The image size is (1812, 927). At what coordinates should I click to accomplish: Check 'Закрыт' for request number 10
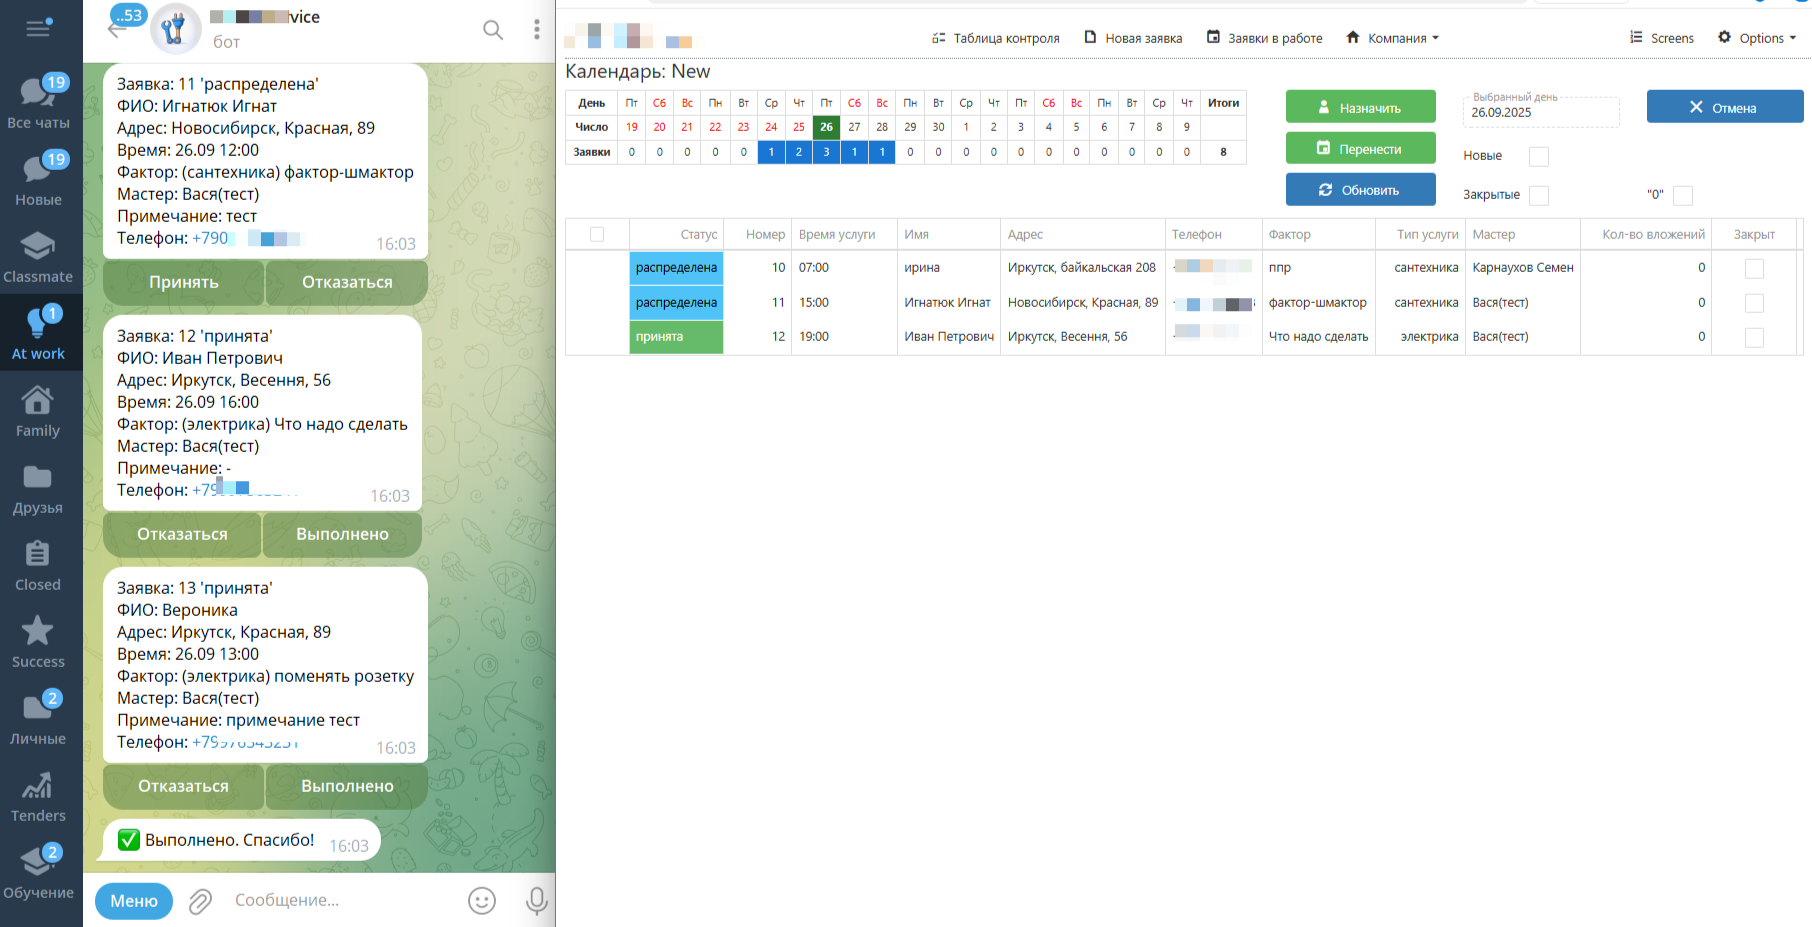click(x=1754, y=268)
